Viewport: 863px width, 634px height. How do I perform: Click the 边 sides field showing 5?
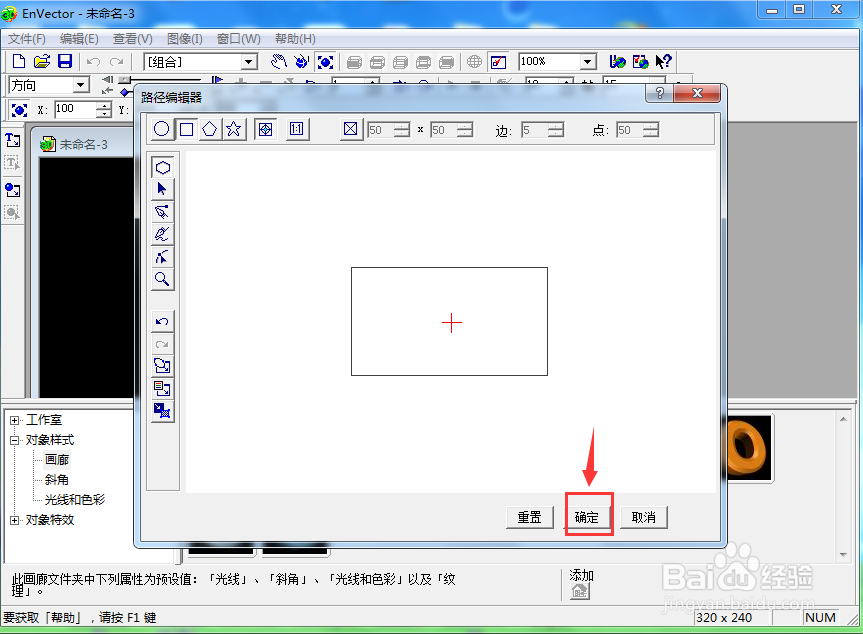(x=535, y=130)
